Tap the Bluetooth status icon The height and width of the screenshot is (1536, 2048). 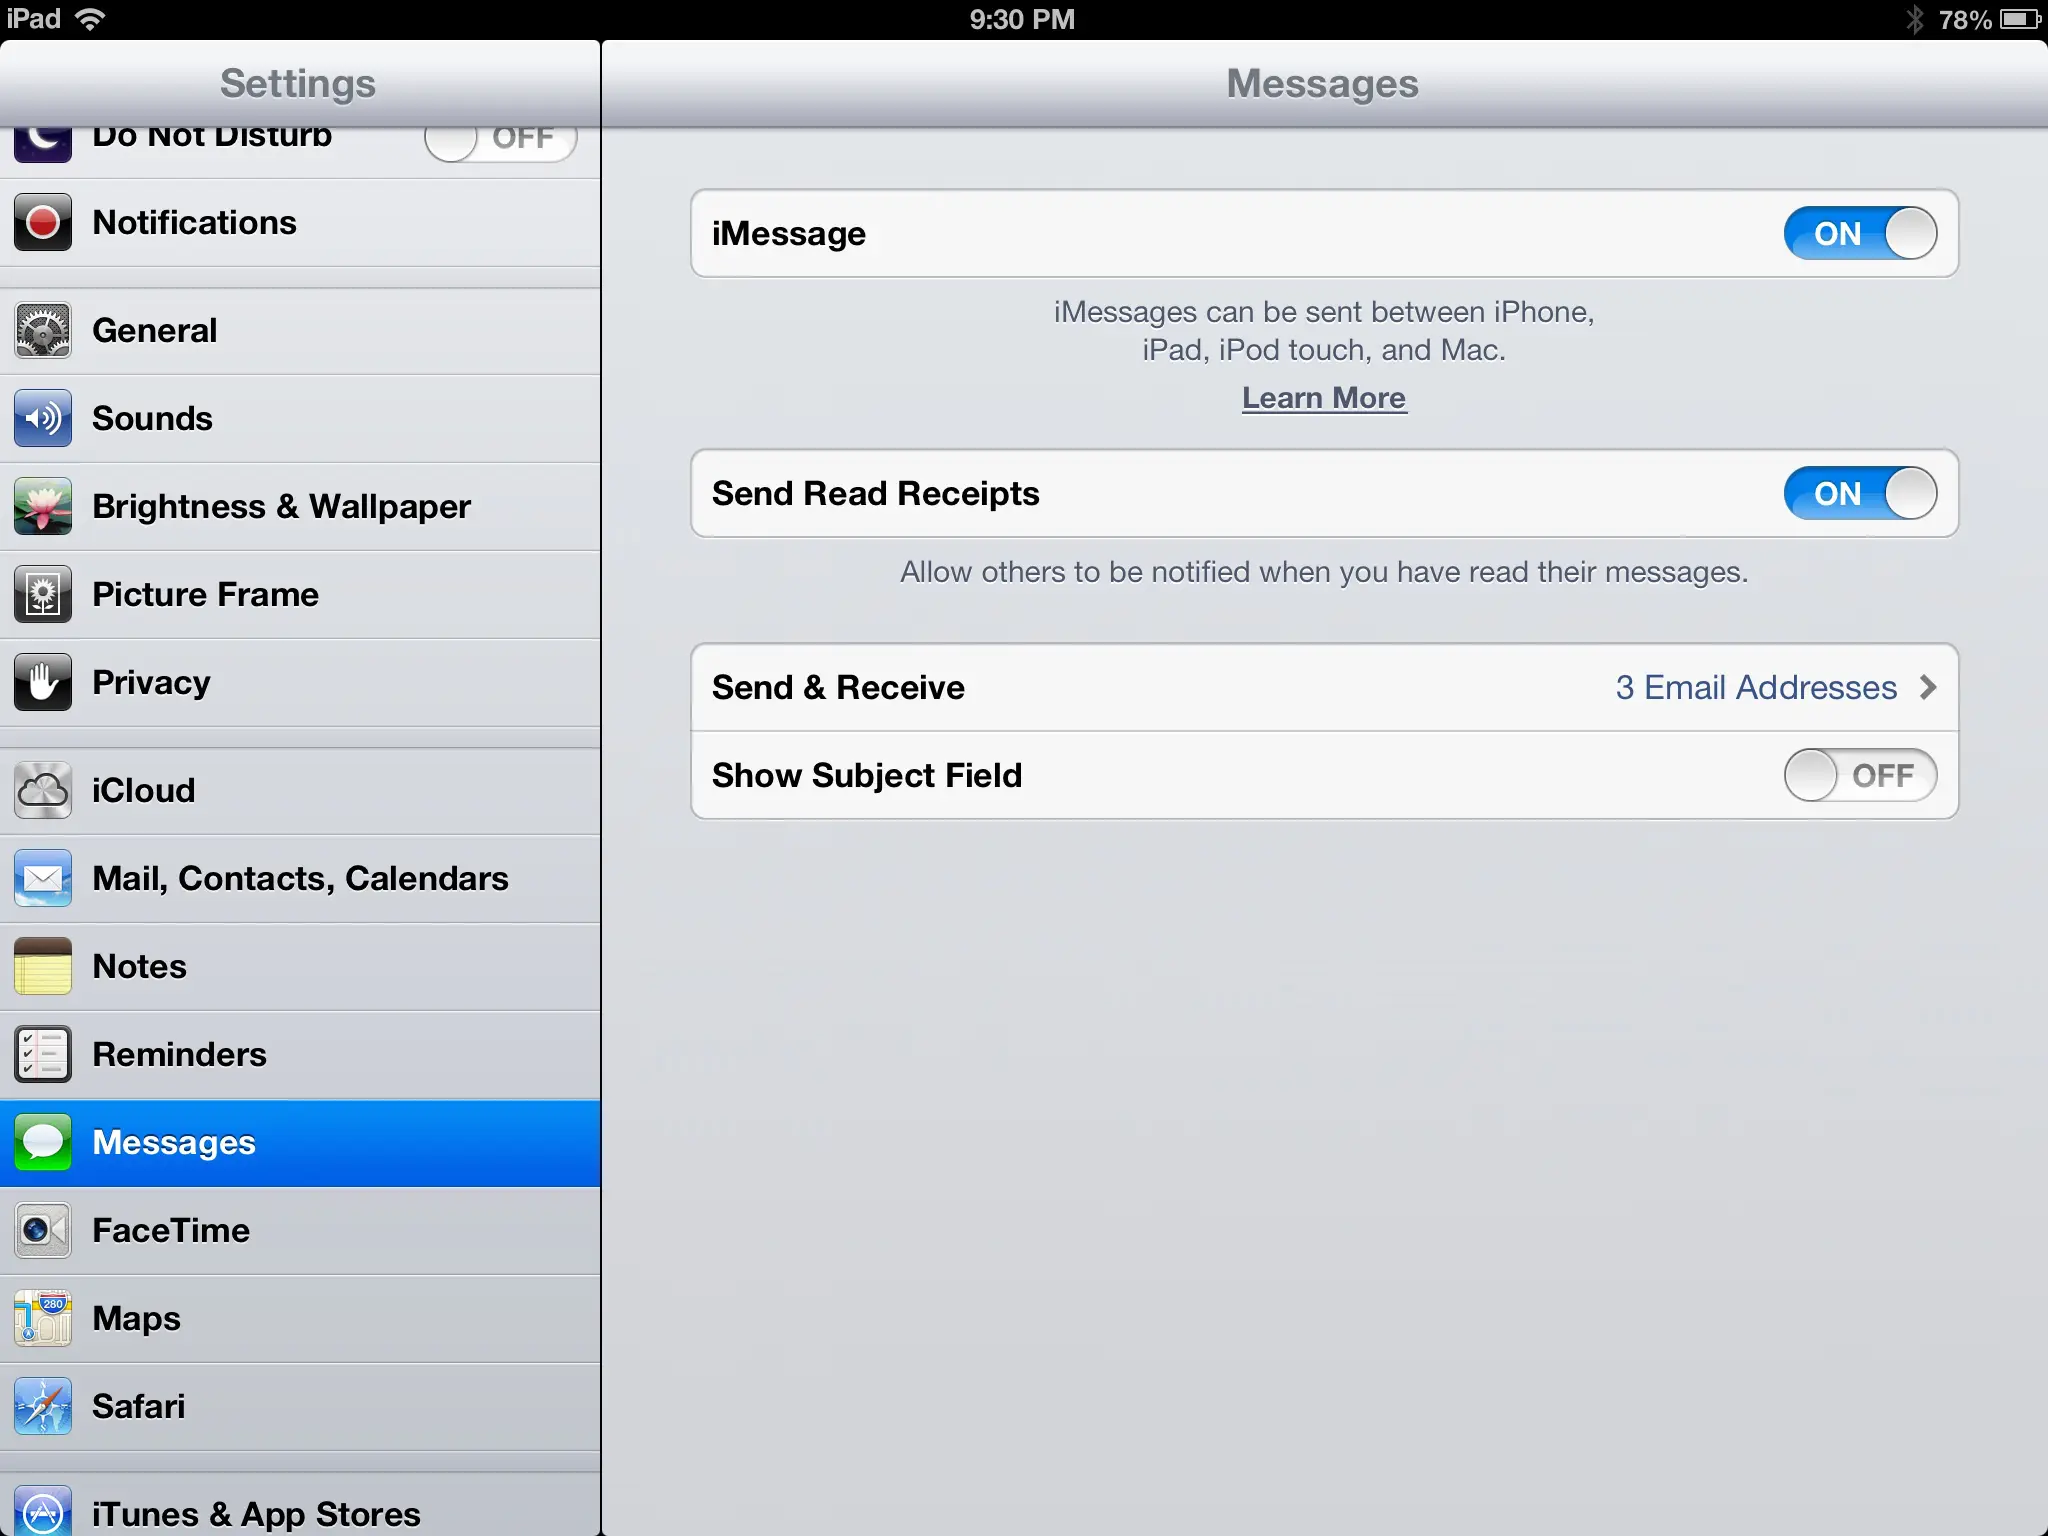(1914, 19)
